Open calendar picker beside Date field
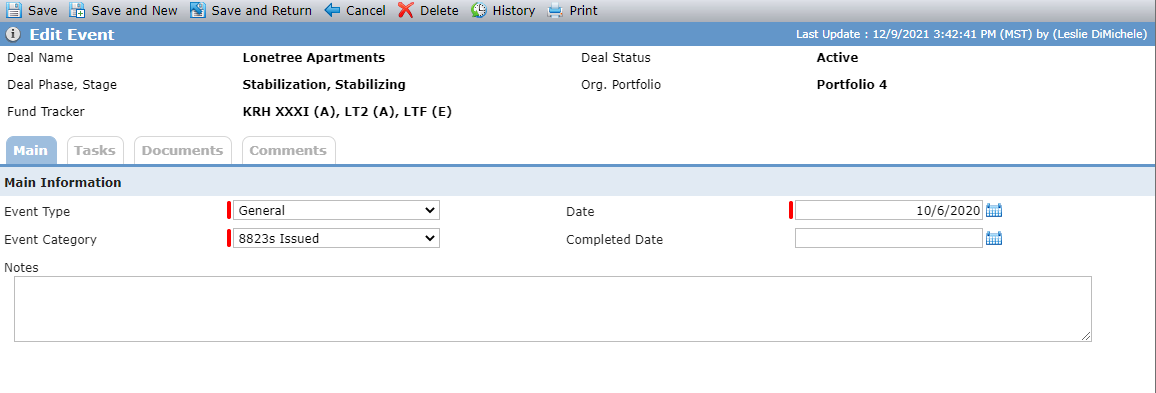Screen dimensions: 1156x393 [994, 210]
